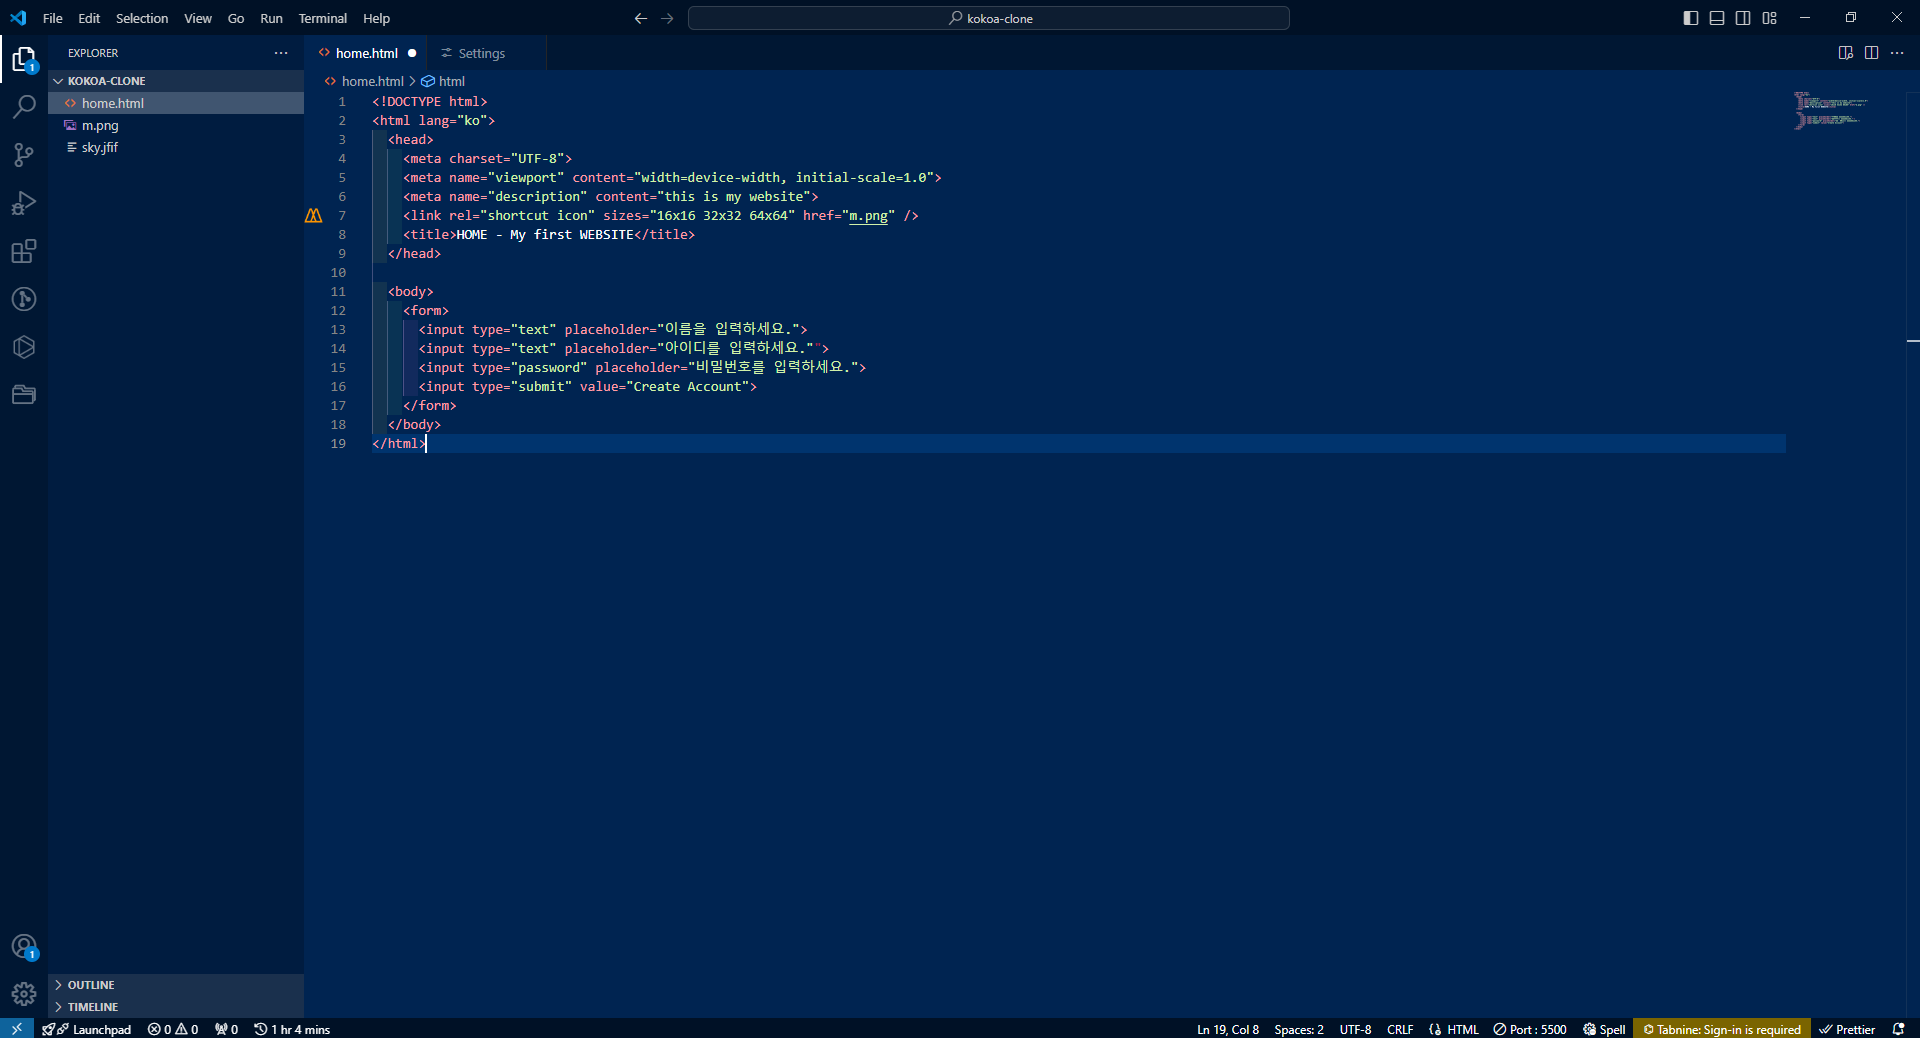Click the minimap code preview
Viewport: 1920px width, 1038px height.
coord(1830,111)
